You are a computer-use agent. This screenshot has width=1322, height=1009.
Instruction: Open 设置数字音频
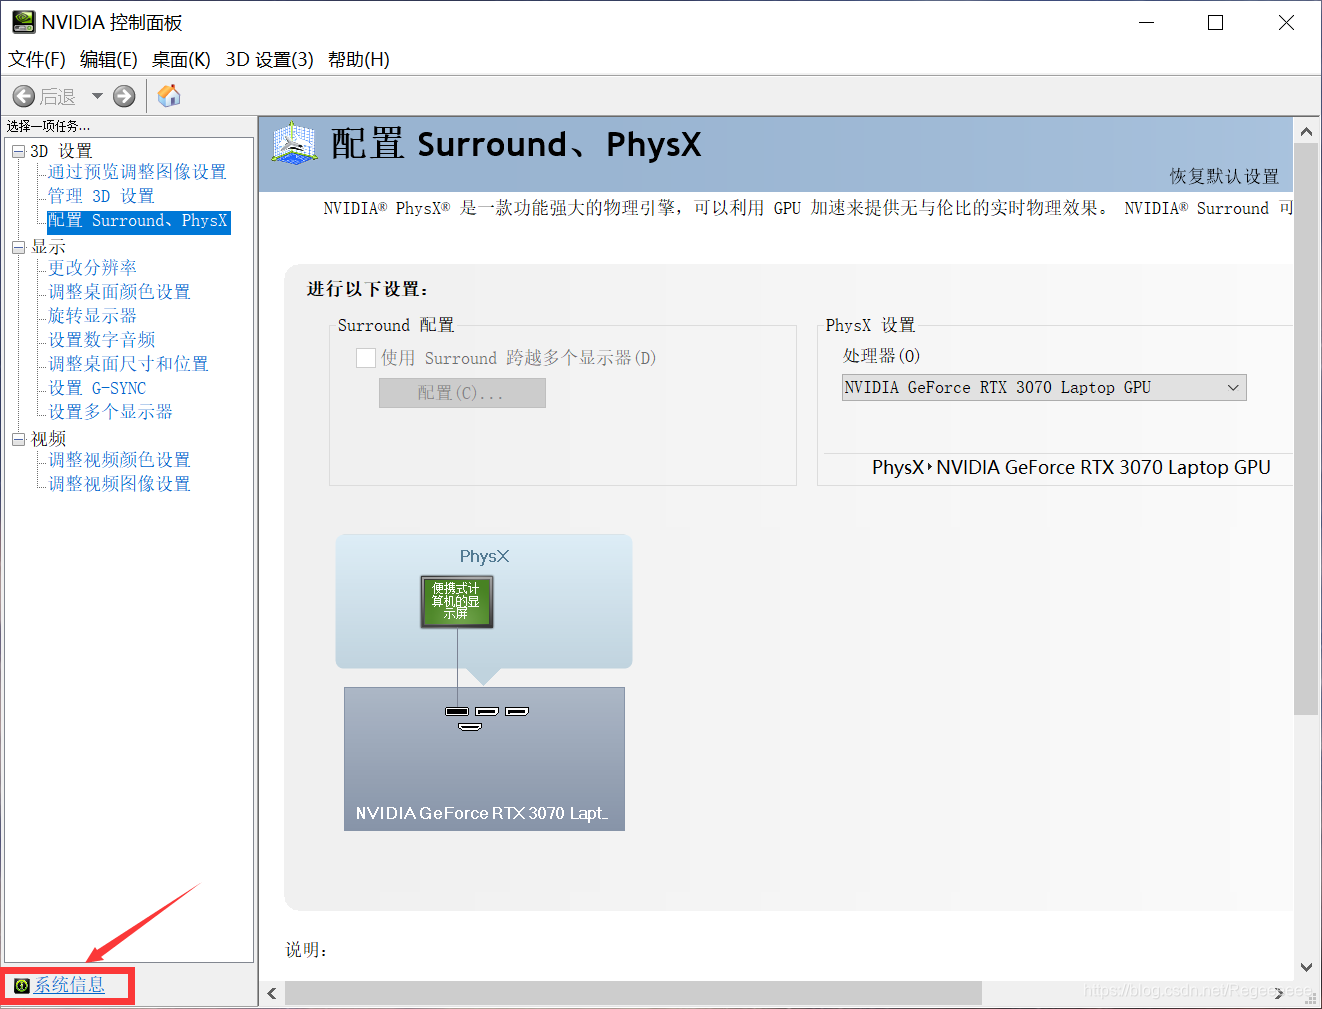102,340
